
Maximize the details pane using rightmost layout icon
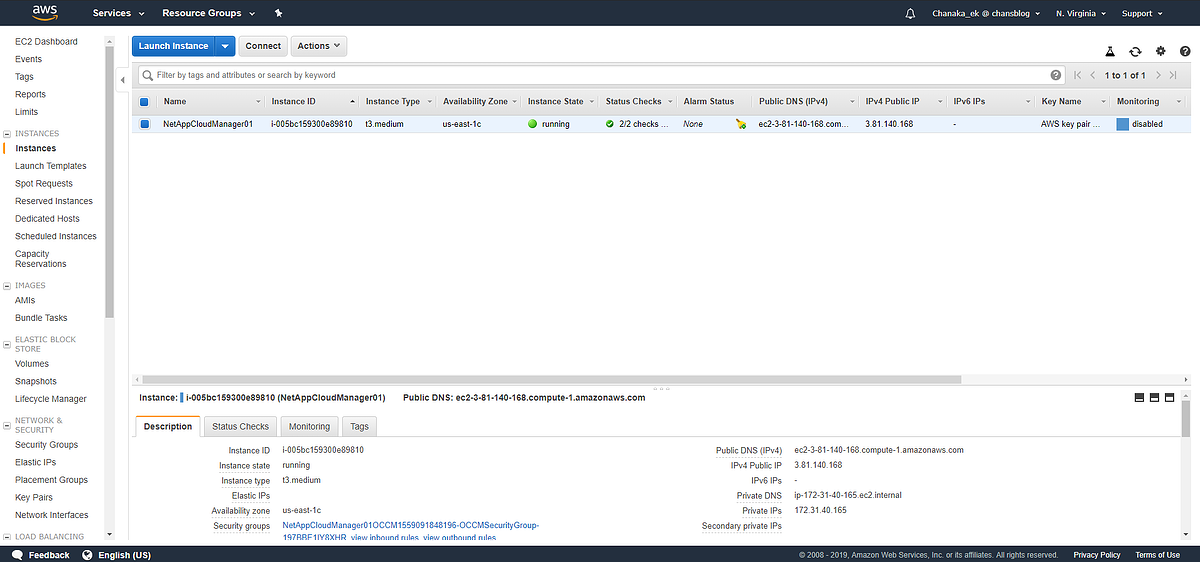coord(1172,397)
